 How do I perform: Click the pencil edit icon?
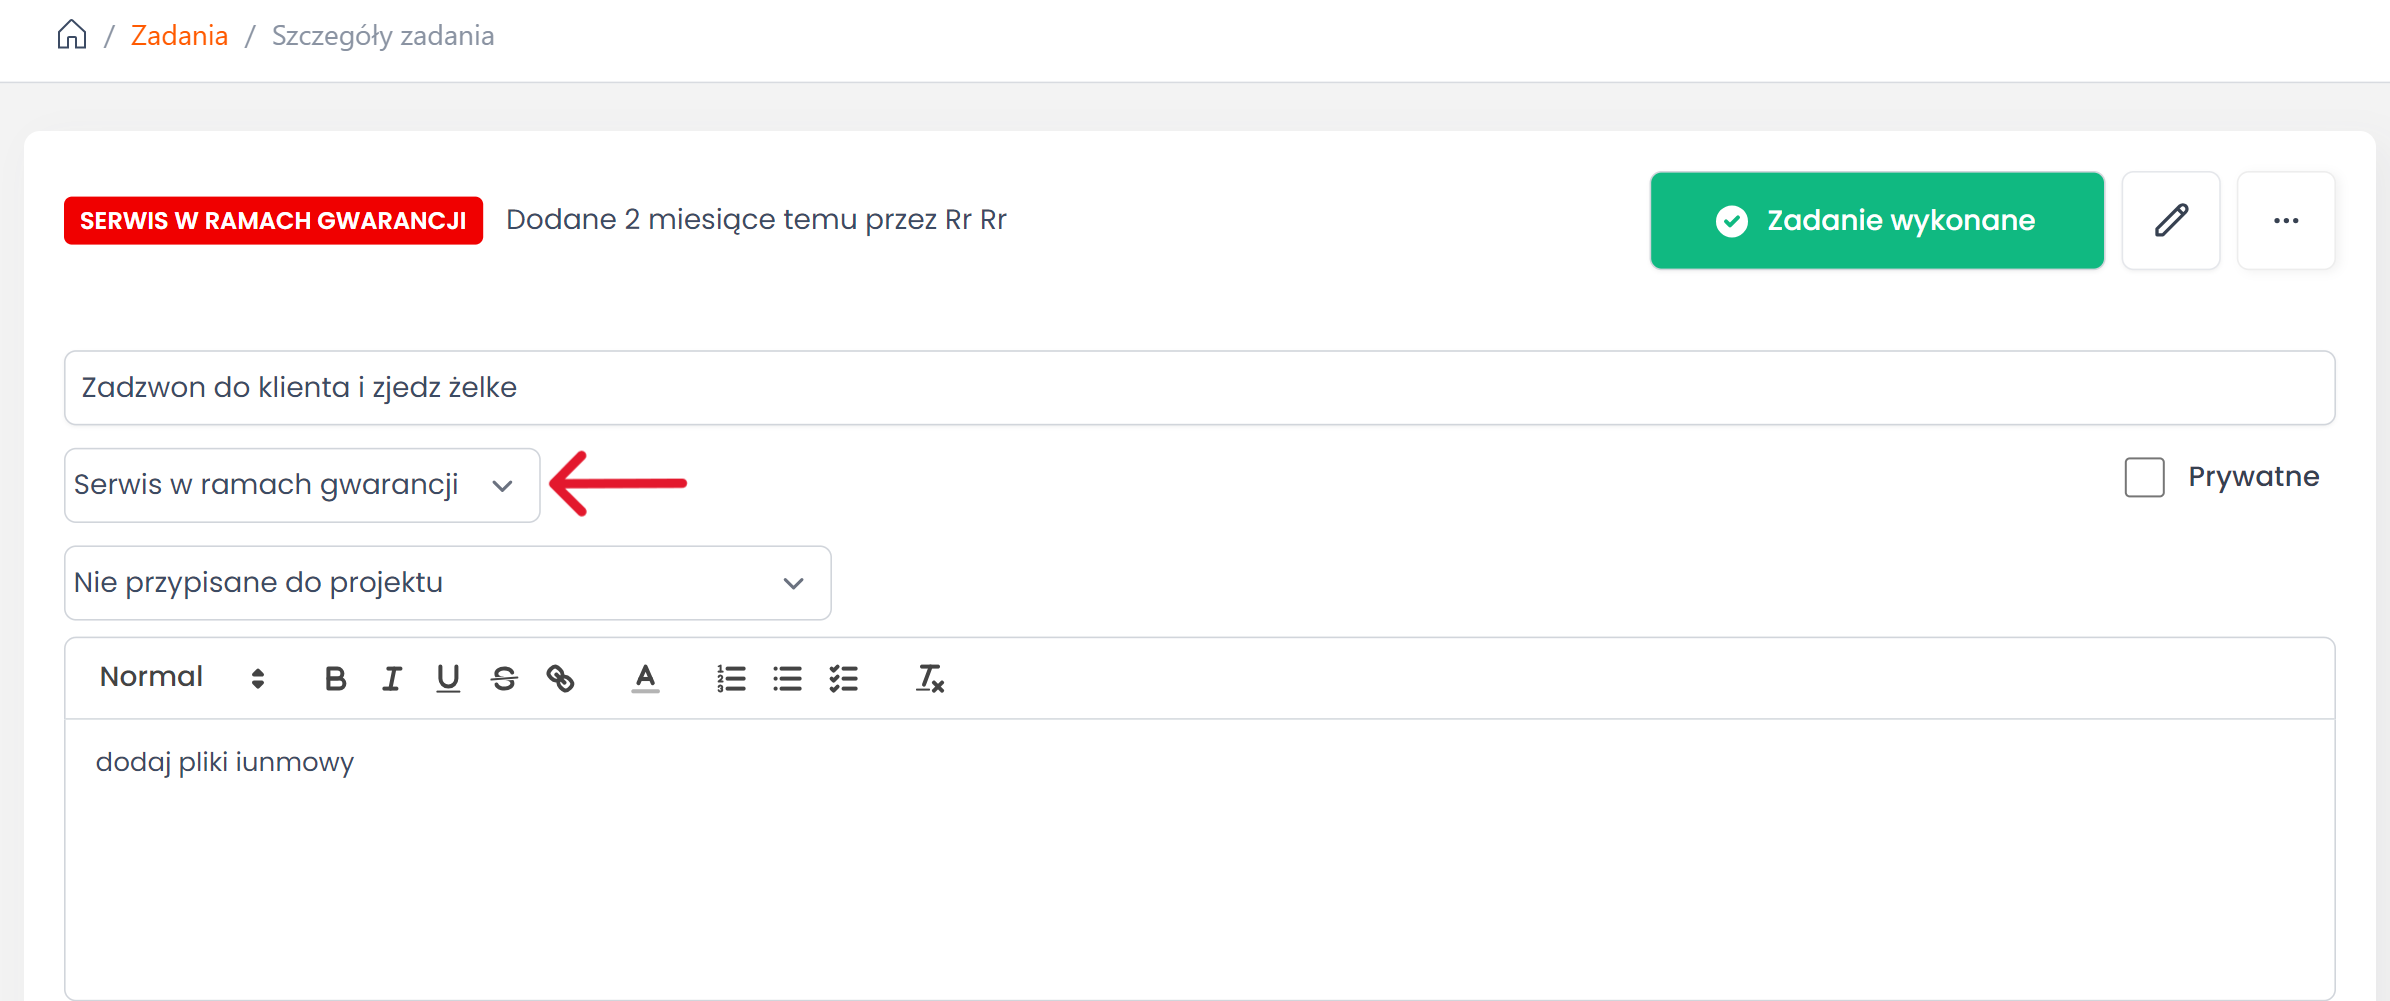pos(2170,220)
